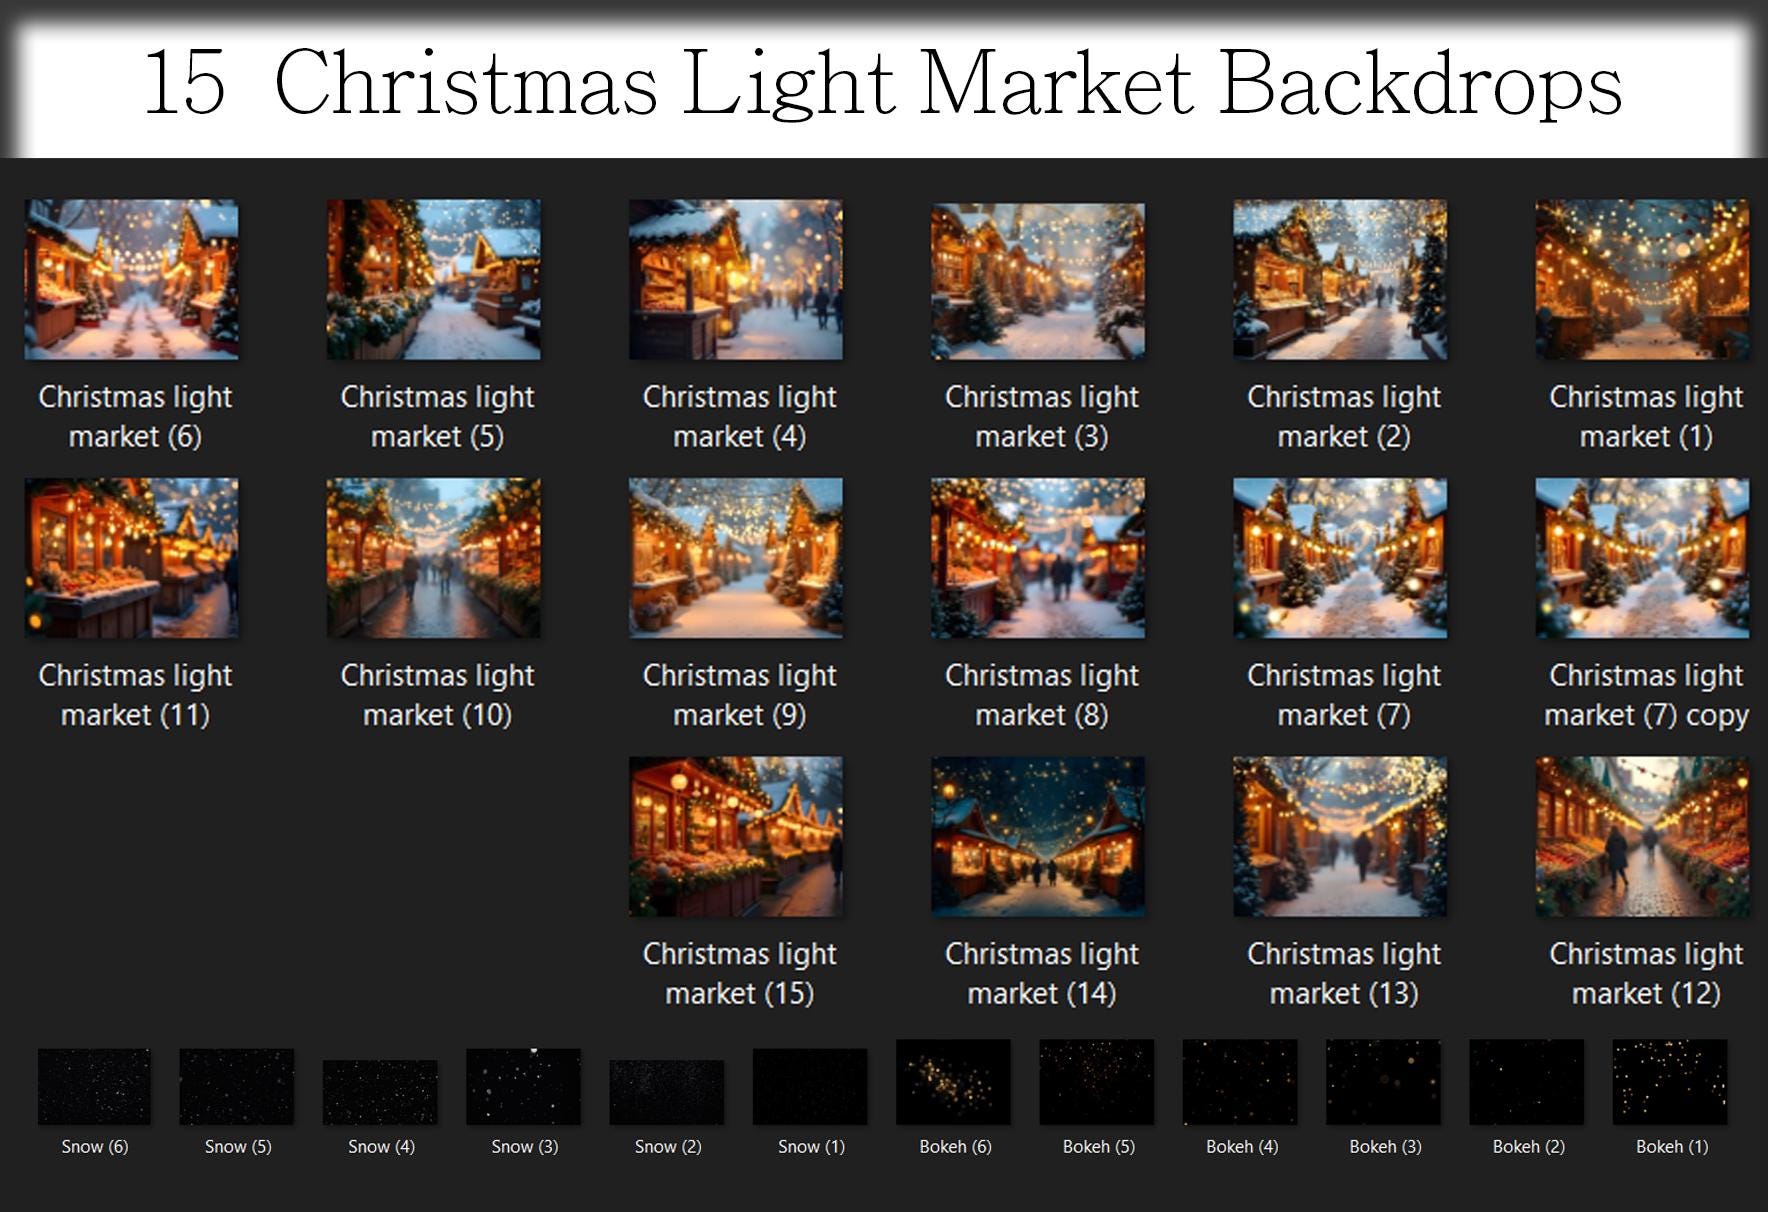Select the Bokeh (2) overlay icon
Screen dimensions: 1768x1212
pos(1526,1082)
